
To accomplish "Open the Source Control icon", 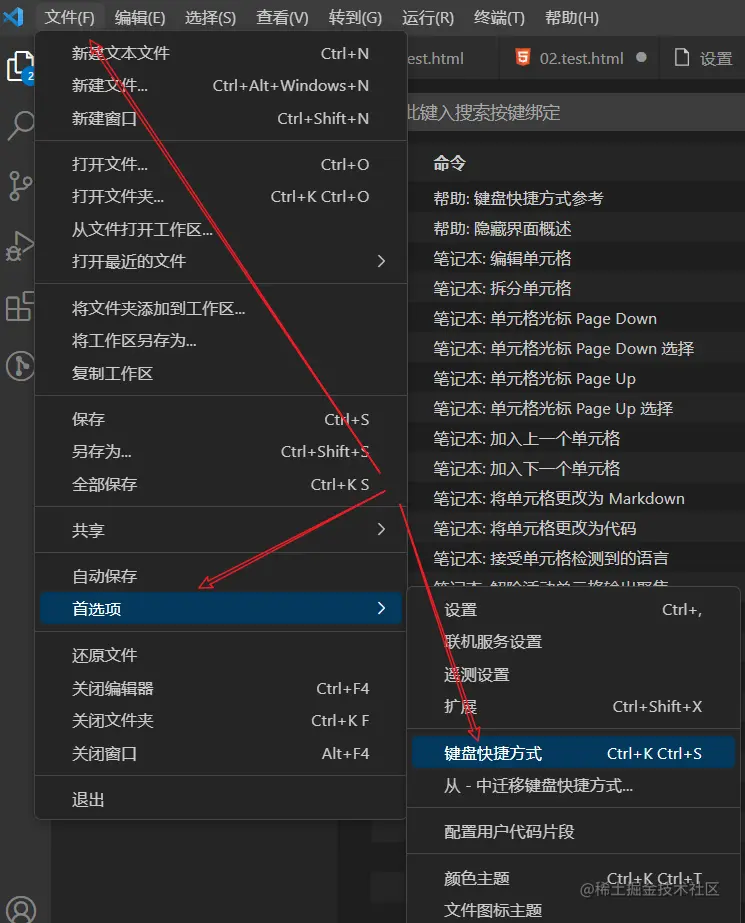I will coord(20,186).
